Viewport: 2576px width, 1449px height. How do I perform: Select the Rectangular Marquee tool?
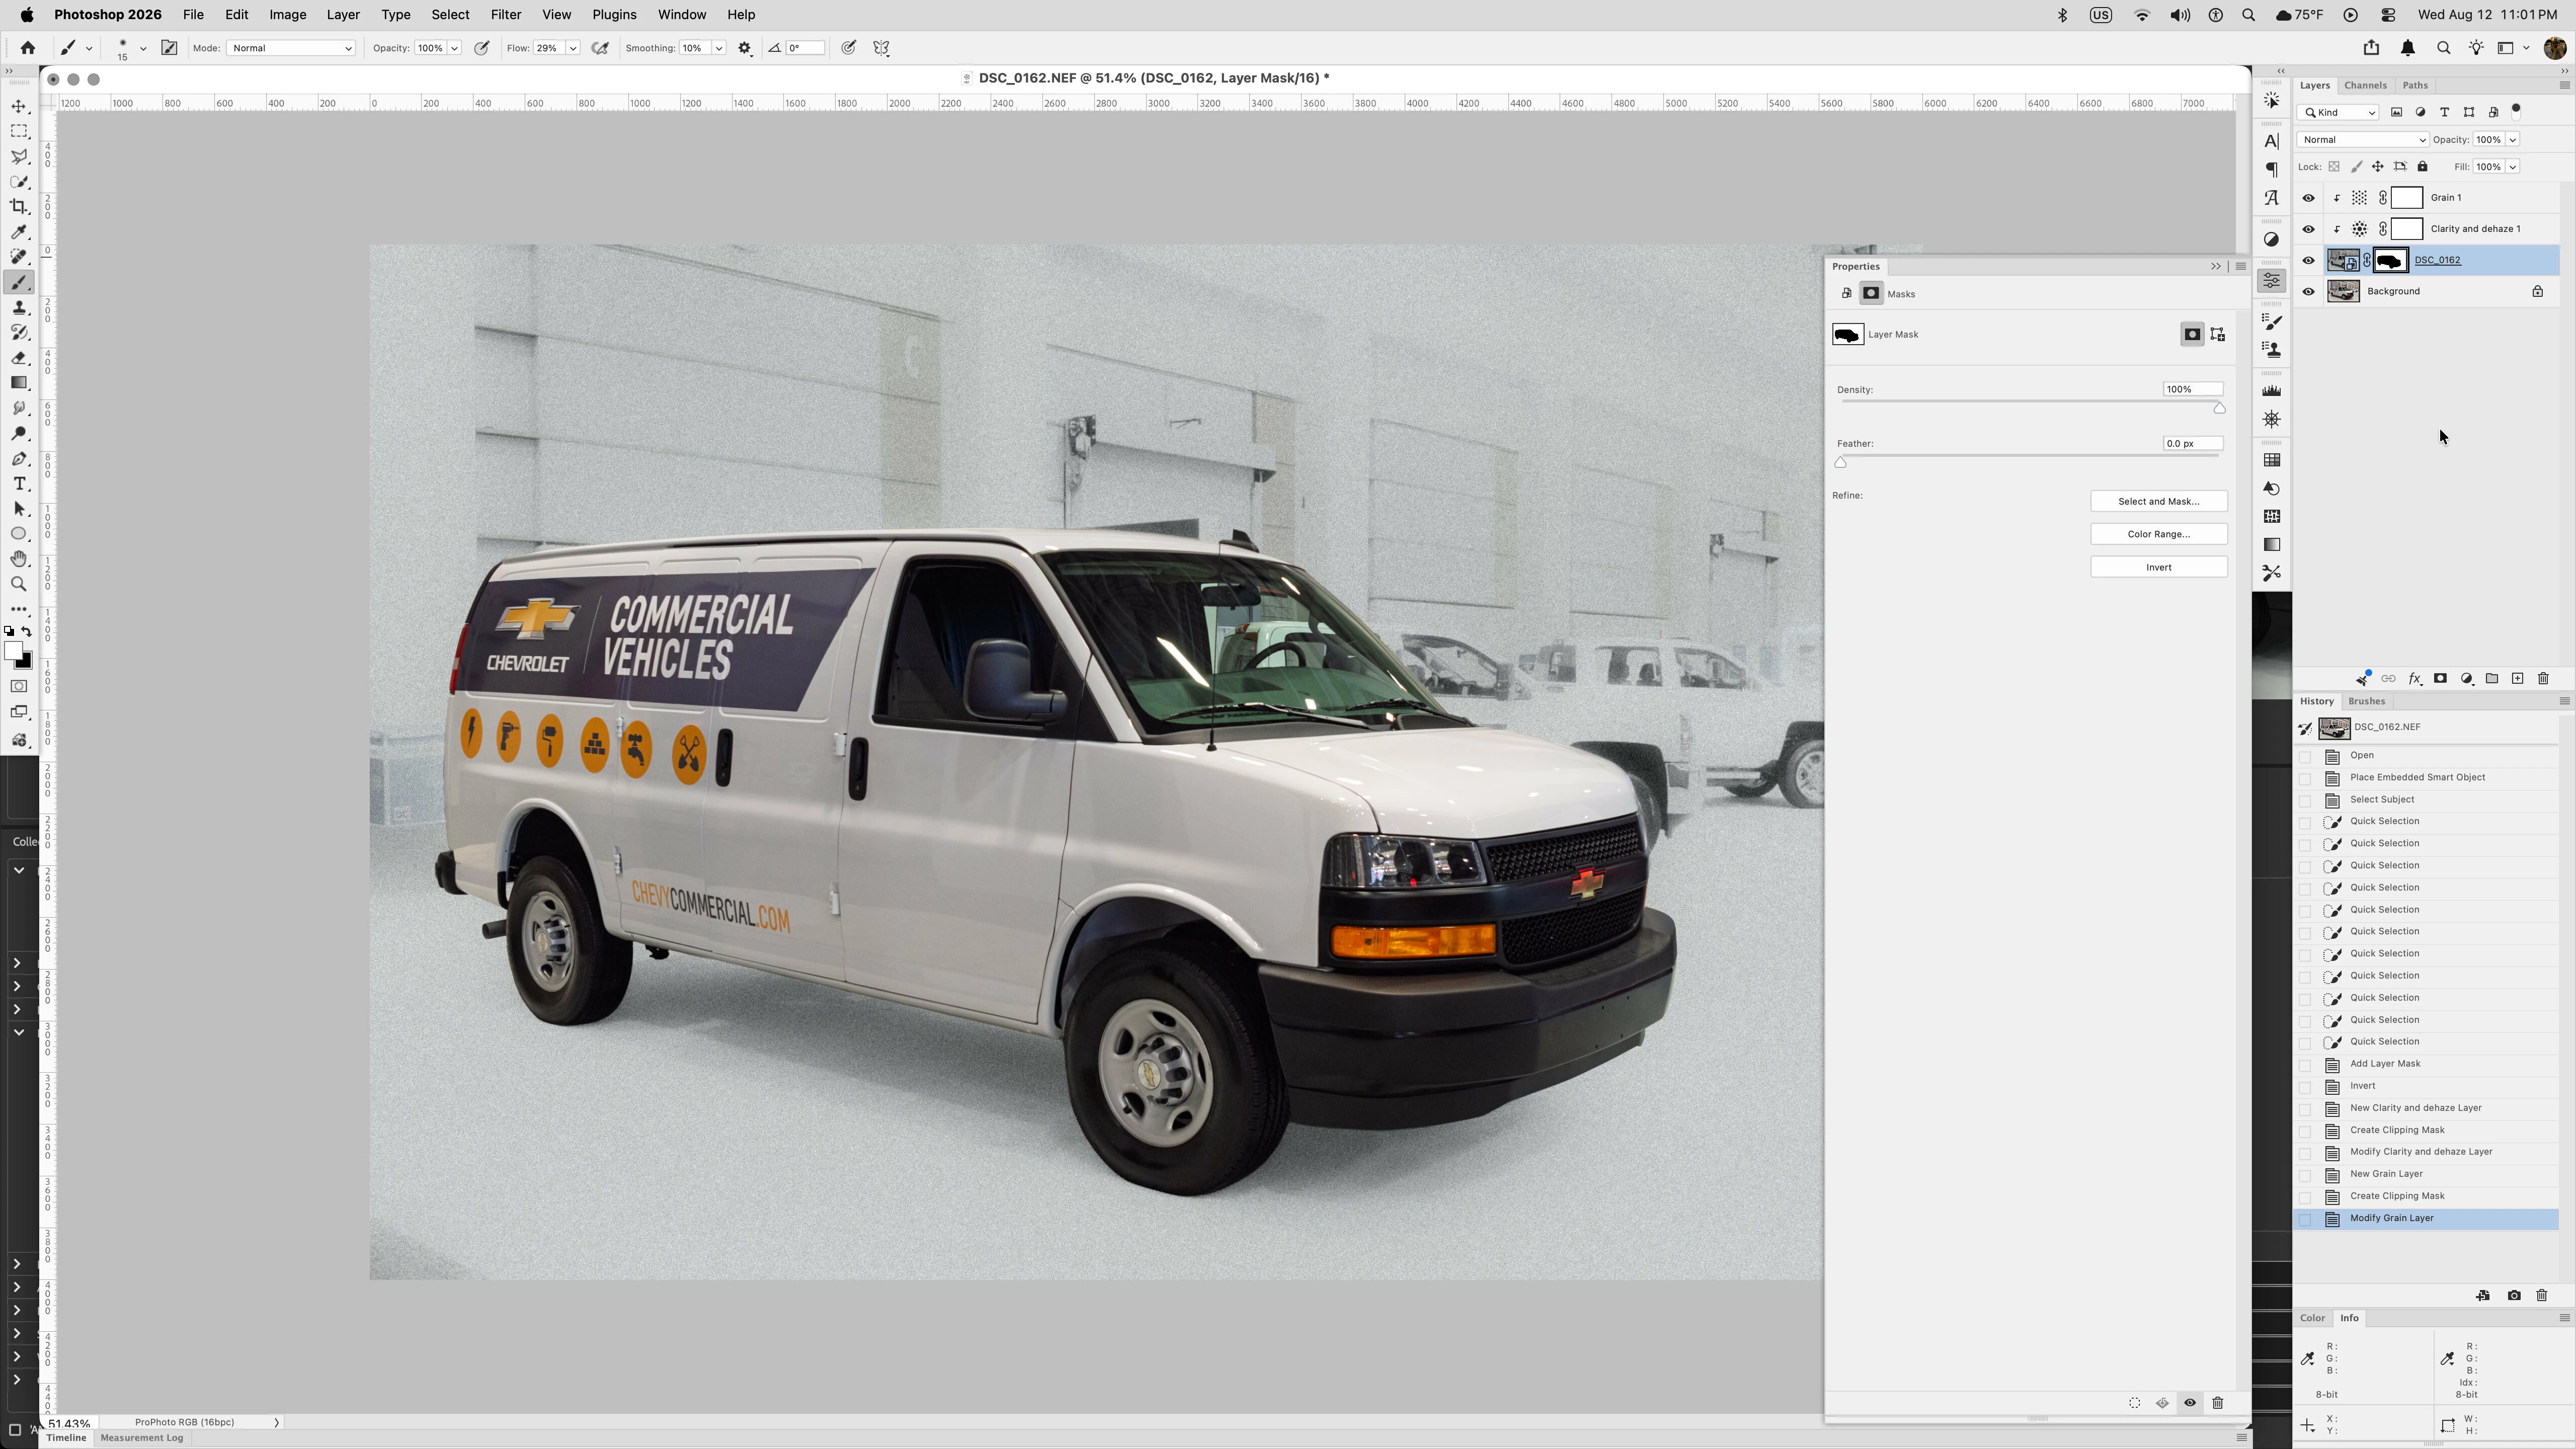pyautogui.click(x=19, y=131)
